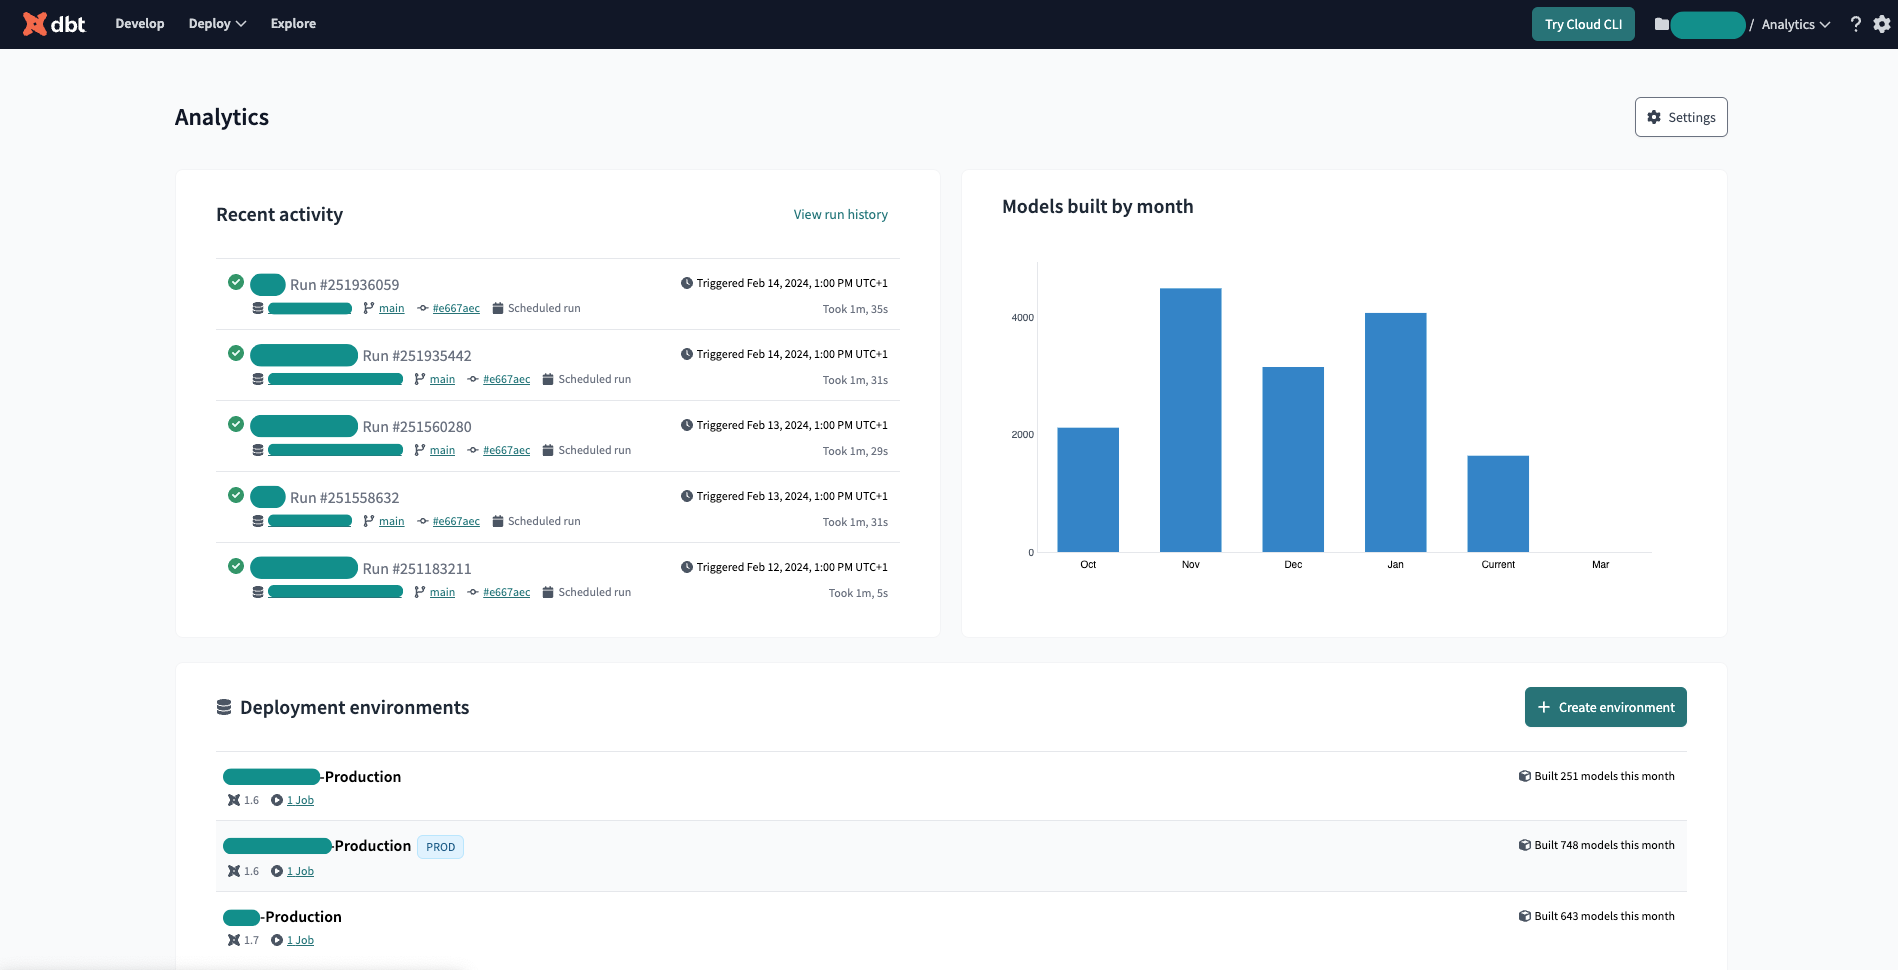Click success check icon for Run #251183211
This screenshot has height=970, width=1898.
tap(236, 566)
